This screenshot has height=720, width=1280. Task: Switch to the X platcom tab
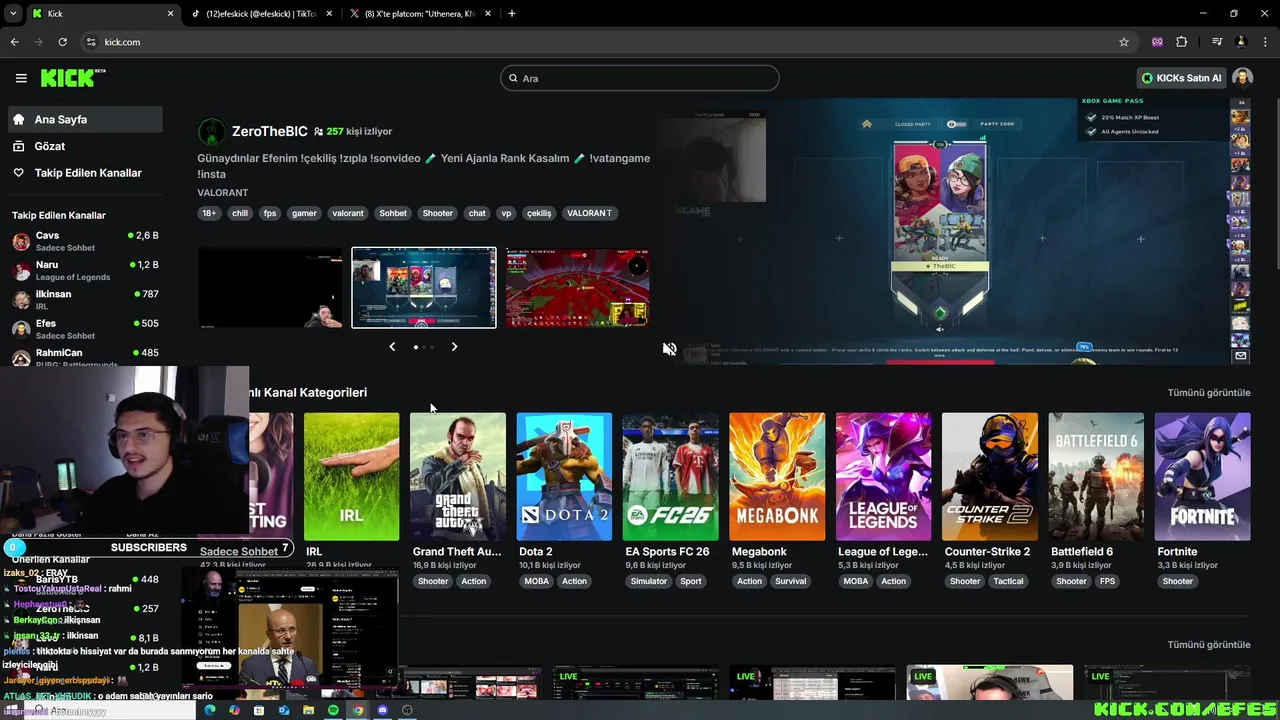[x=420, y=14]
